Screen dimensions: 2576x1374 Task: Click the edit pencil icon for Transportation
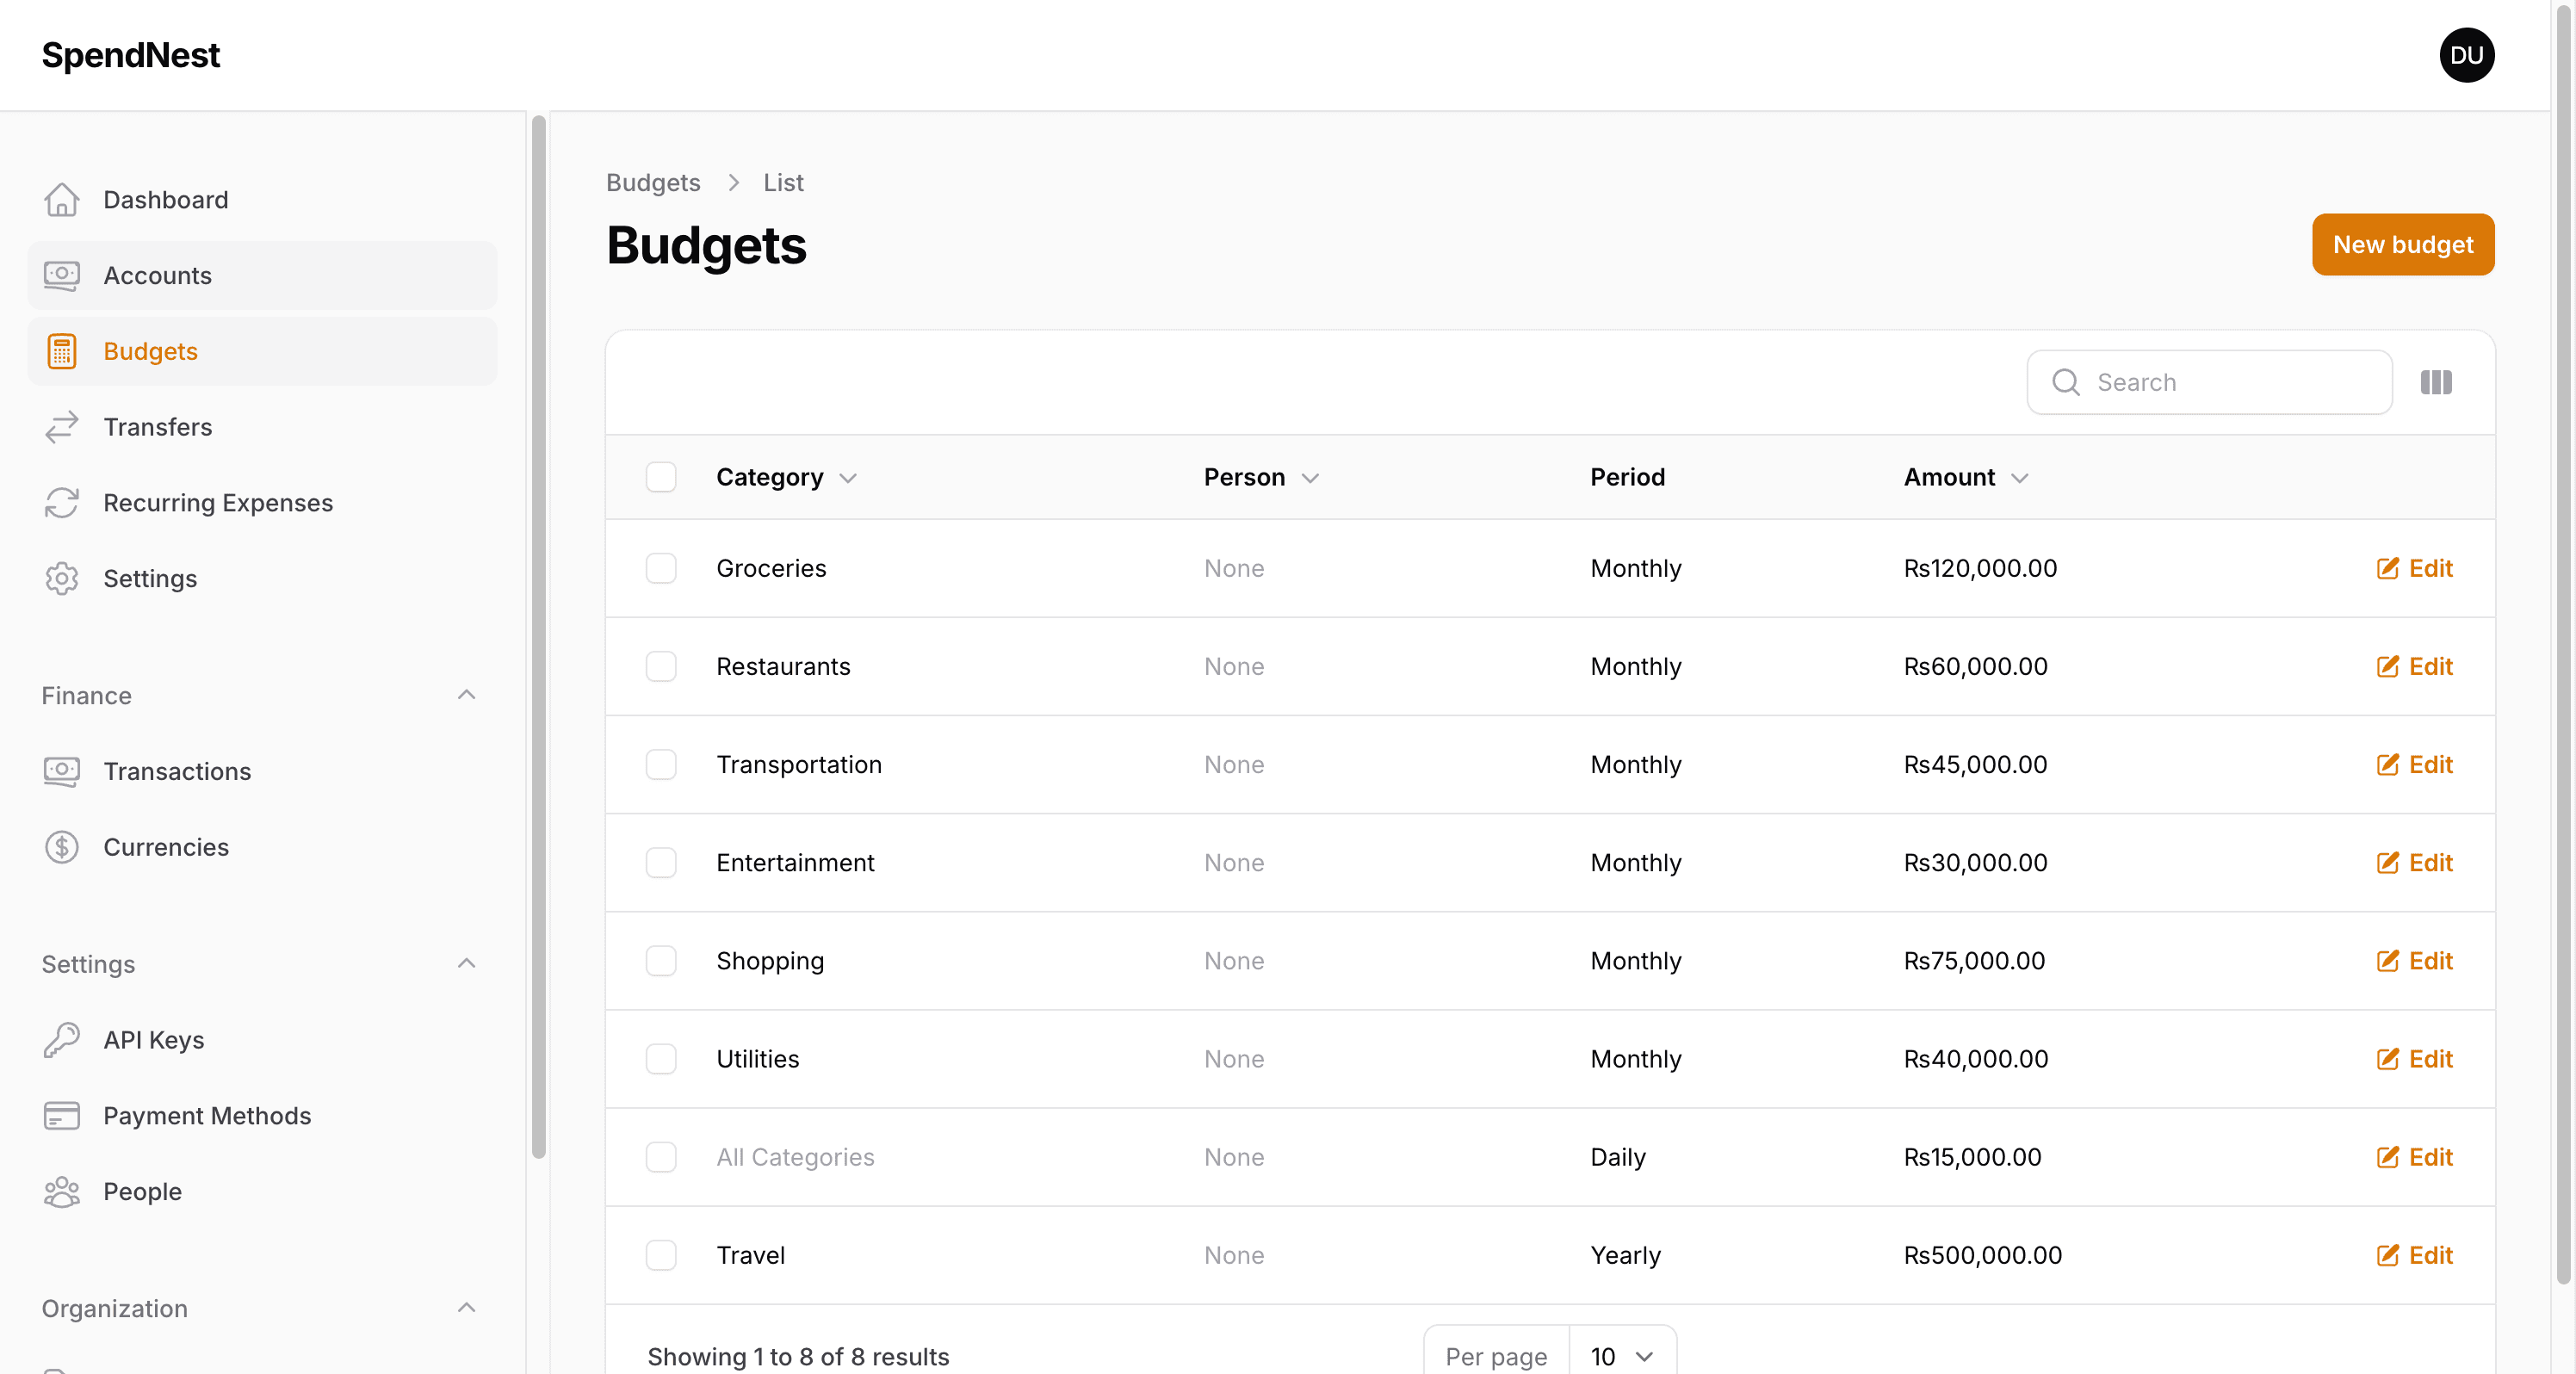coord(2387,765)
